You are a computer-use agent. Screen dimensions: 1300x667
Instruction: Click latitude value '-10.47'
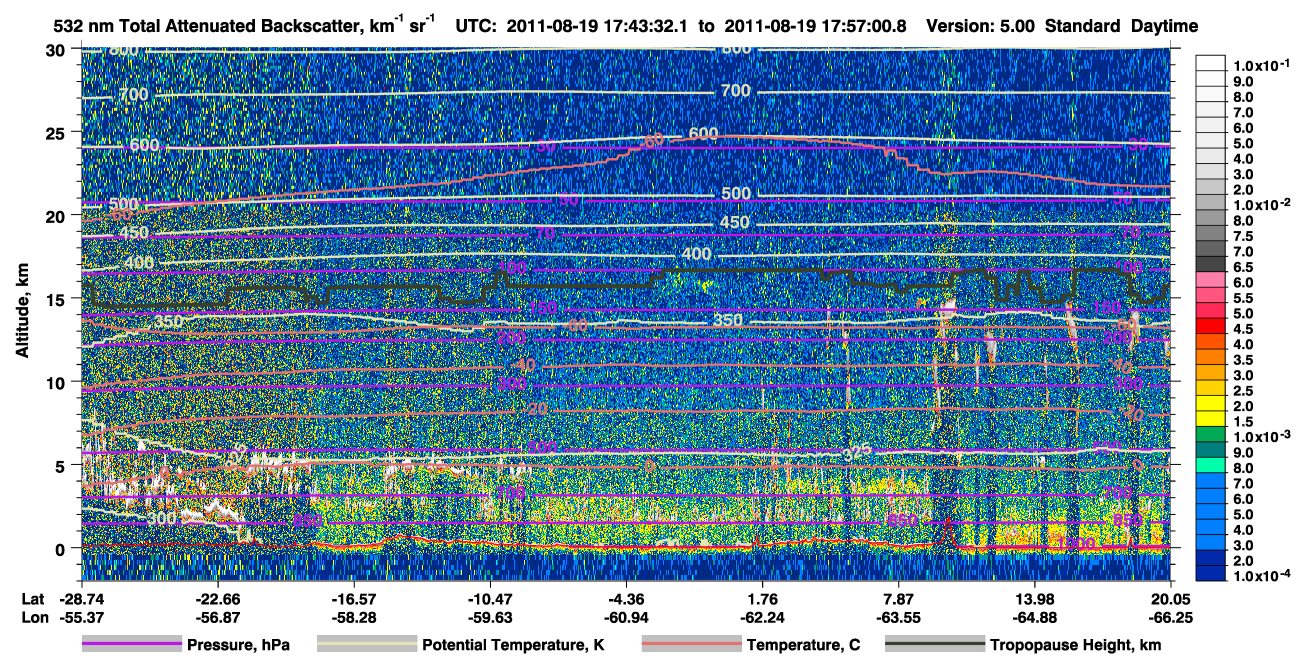(490, 599)
